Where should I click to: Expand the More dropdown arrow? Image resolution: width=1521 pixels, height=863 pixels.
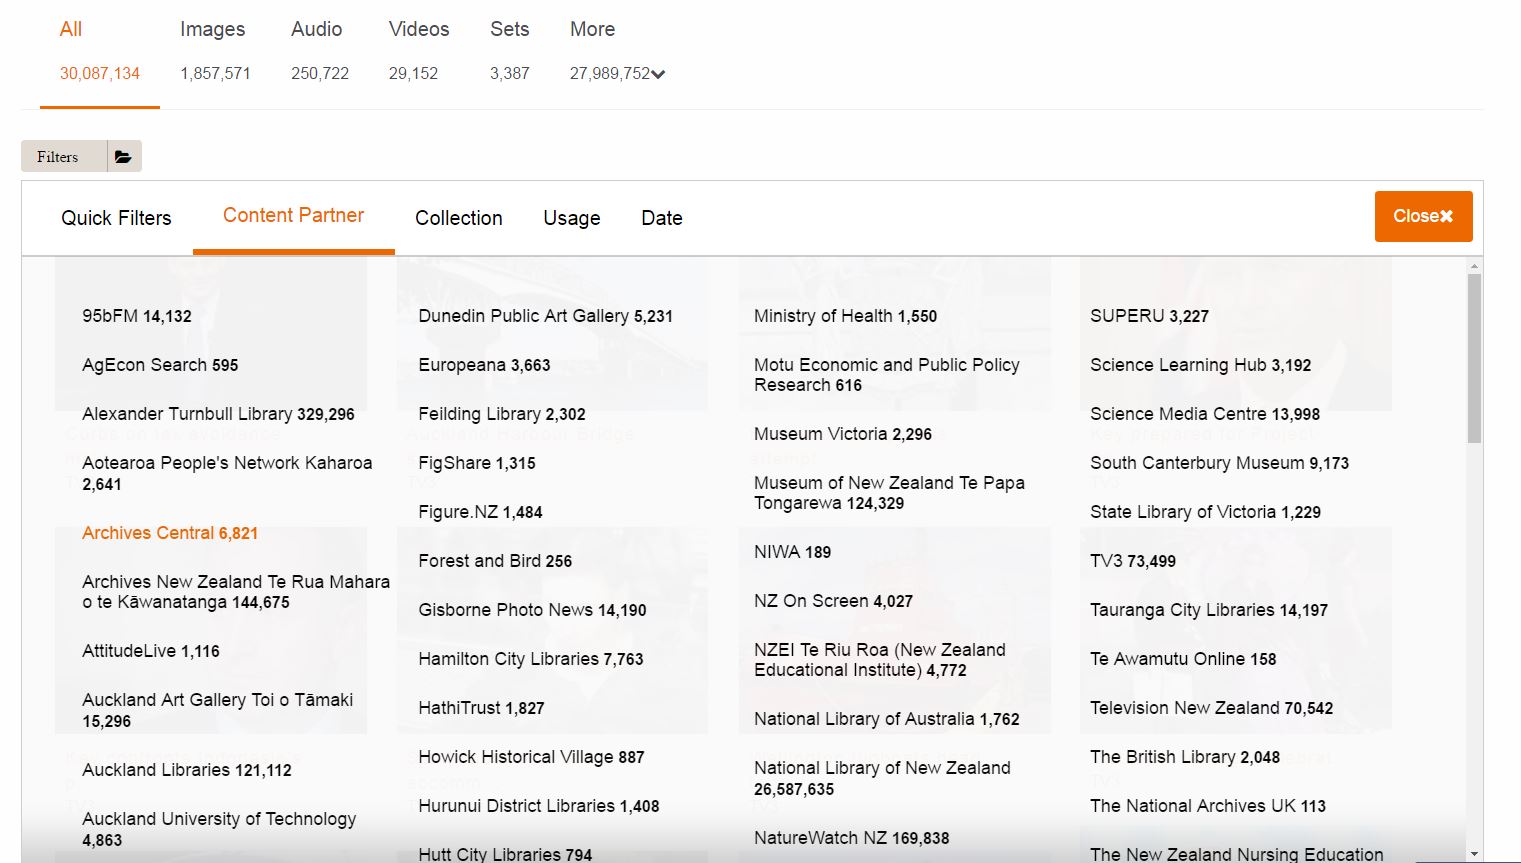tap(658, 74)
